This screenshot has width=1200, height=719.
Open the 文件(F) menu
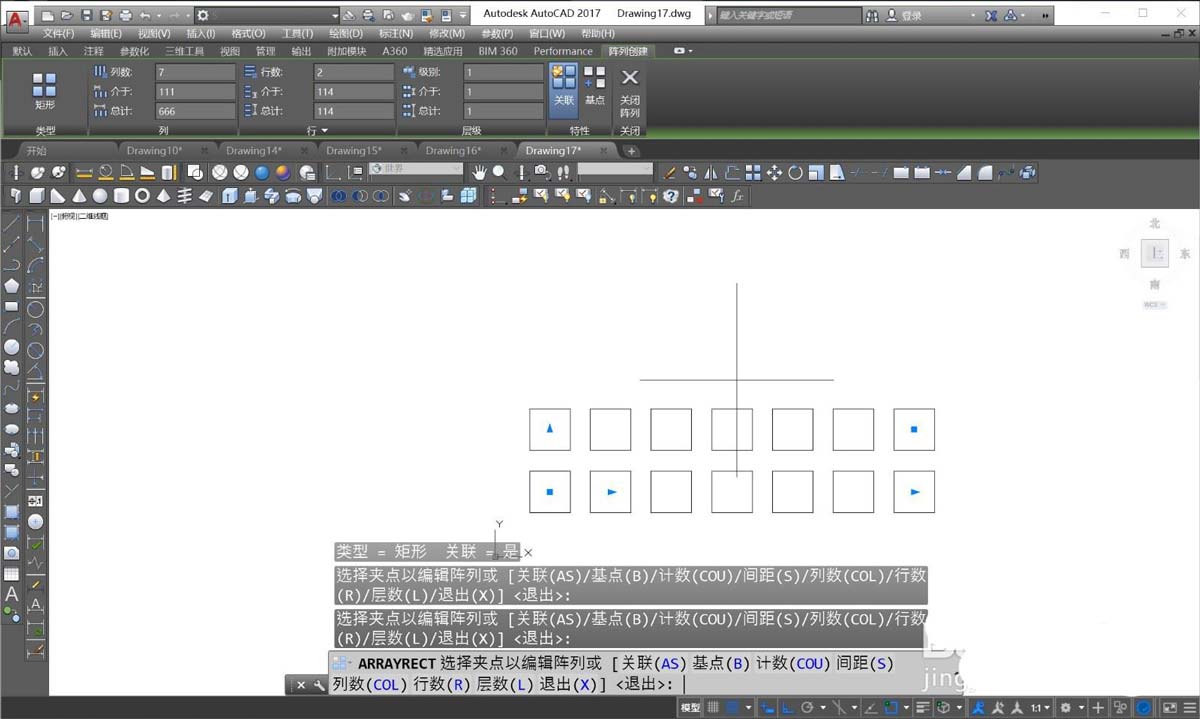tap(60, 34)
